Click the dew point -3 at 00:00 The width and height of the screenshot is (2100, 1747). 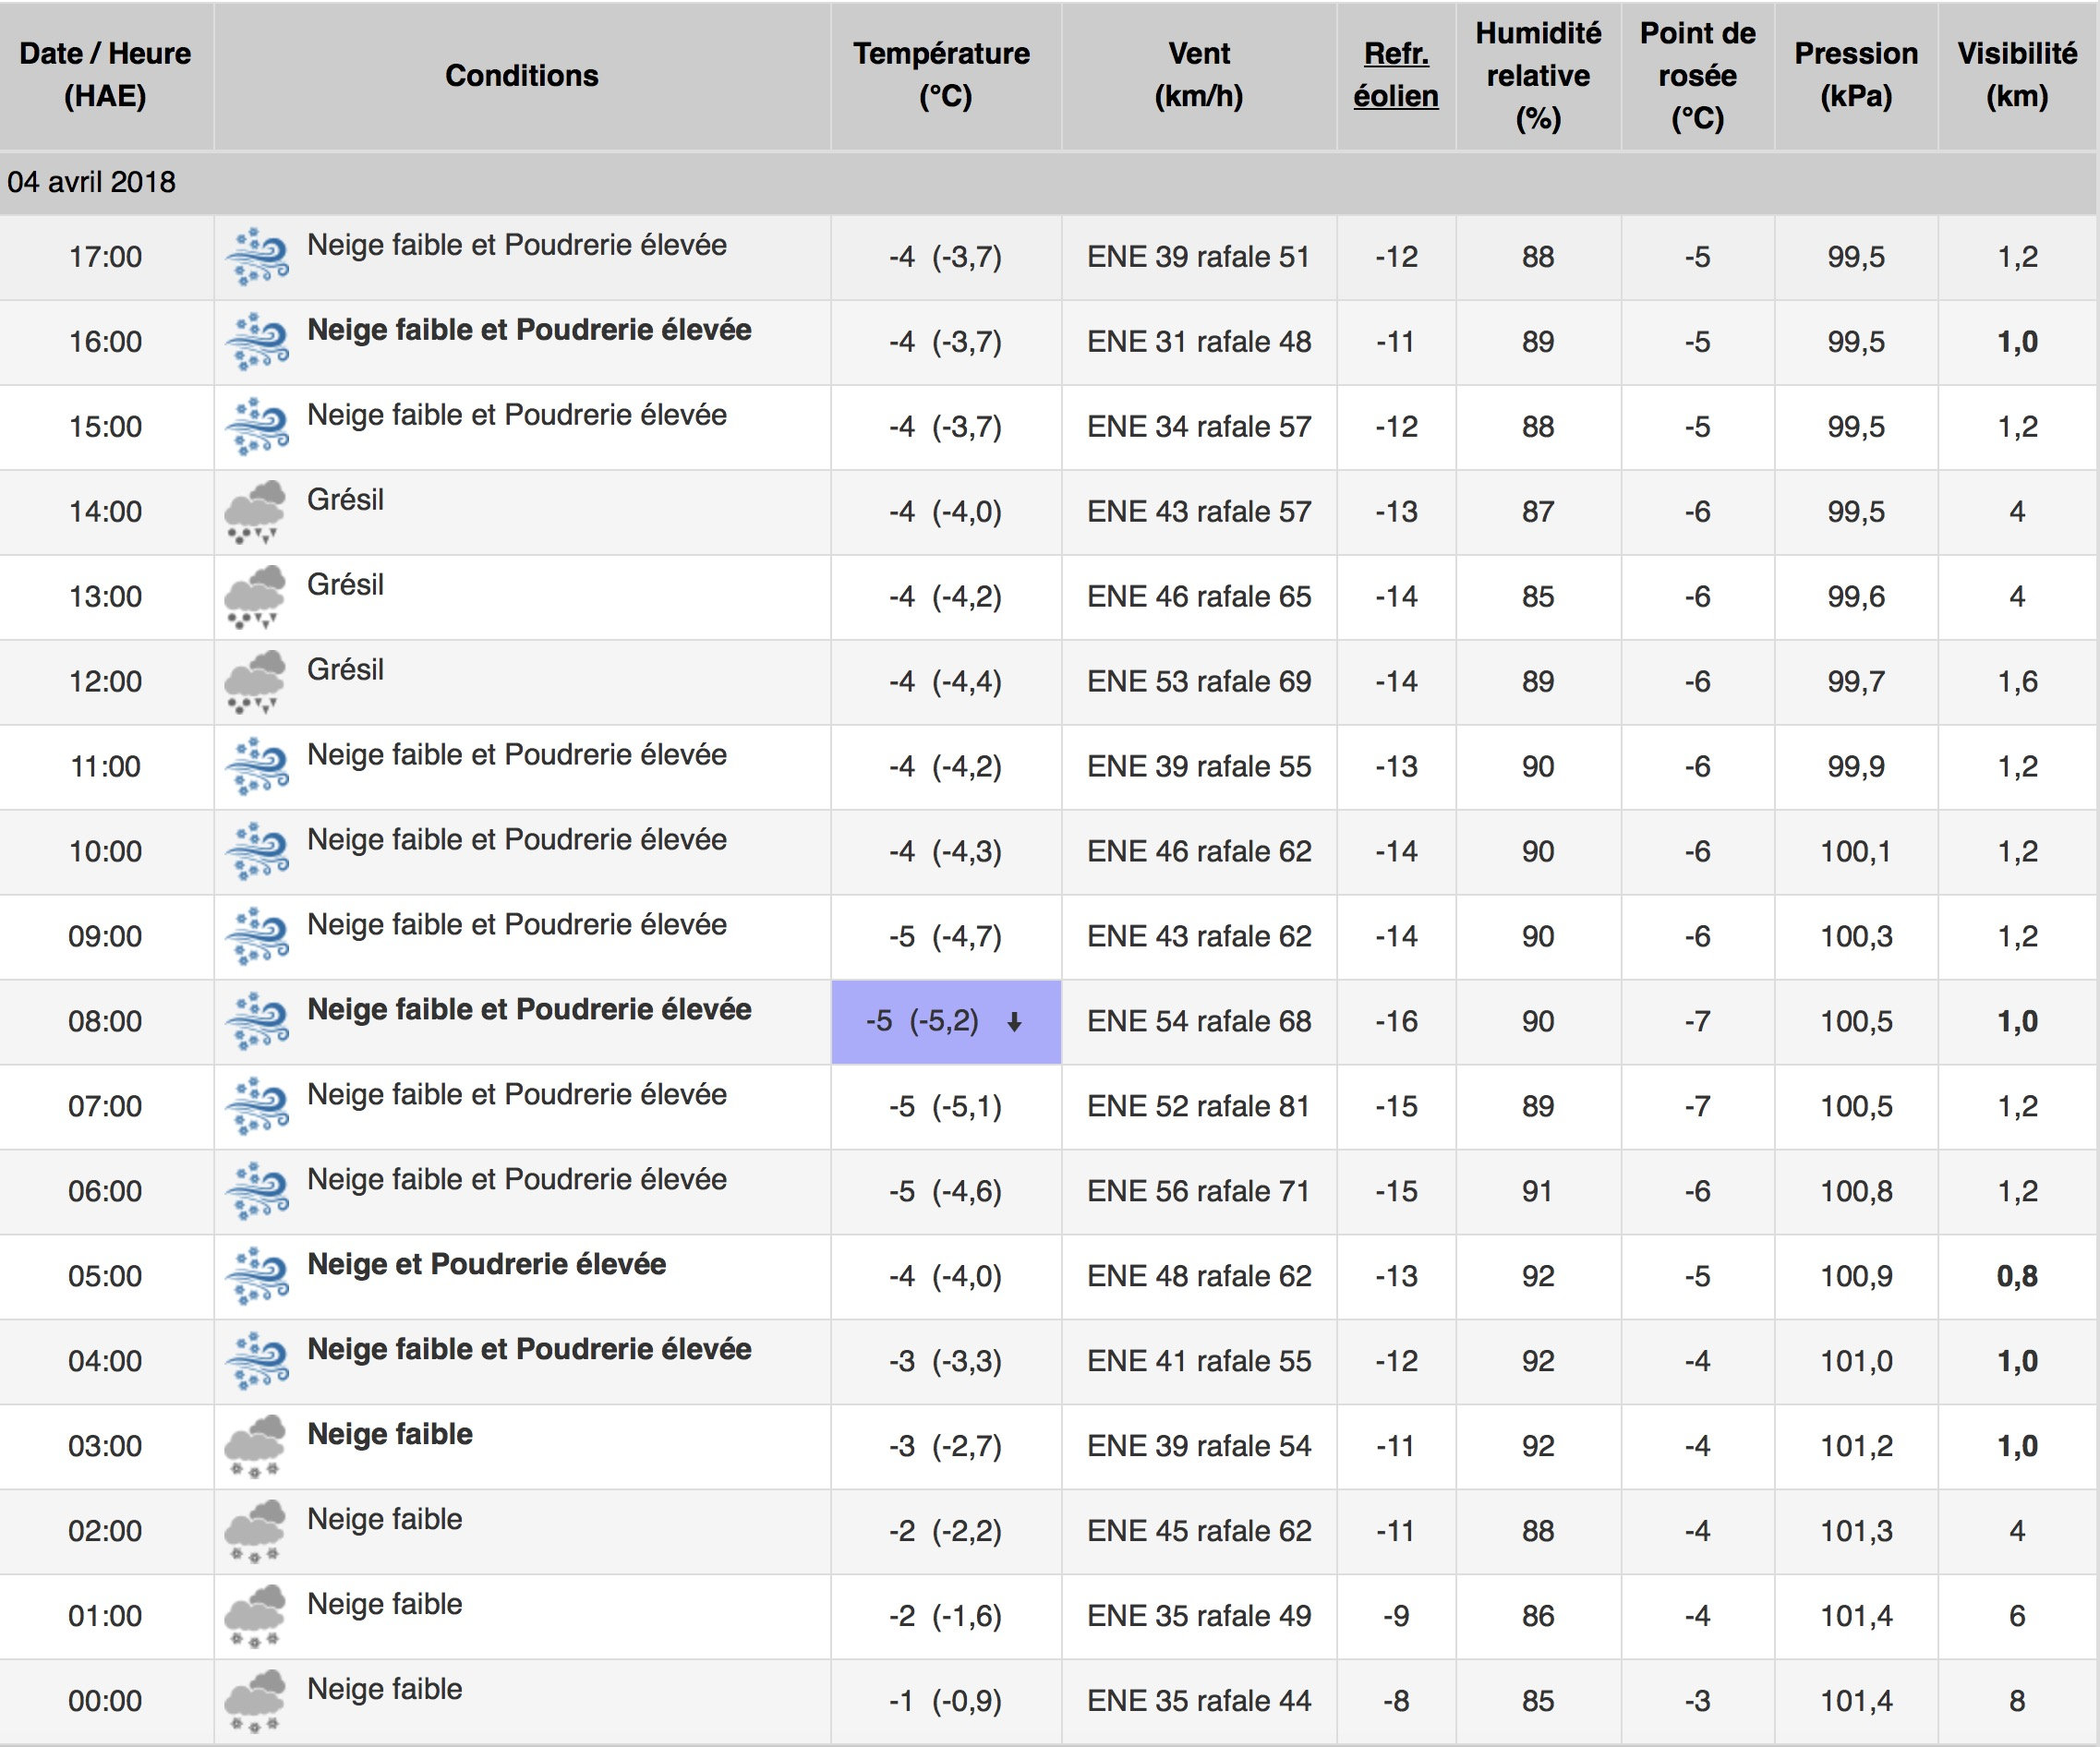coord(1698,1702)
